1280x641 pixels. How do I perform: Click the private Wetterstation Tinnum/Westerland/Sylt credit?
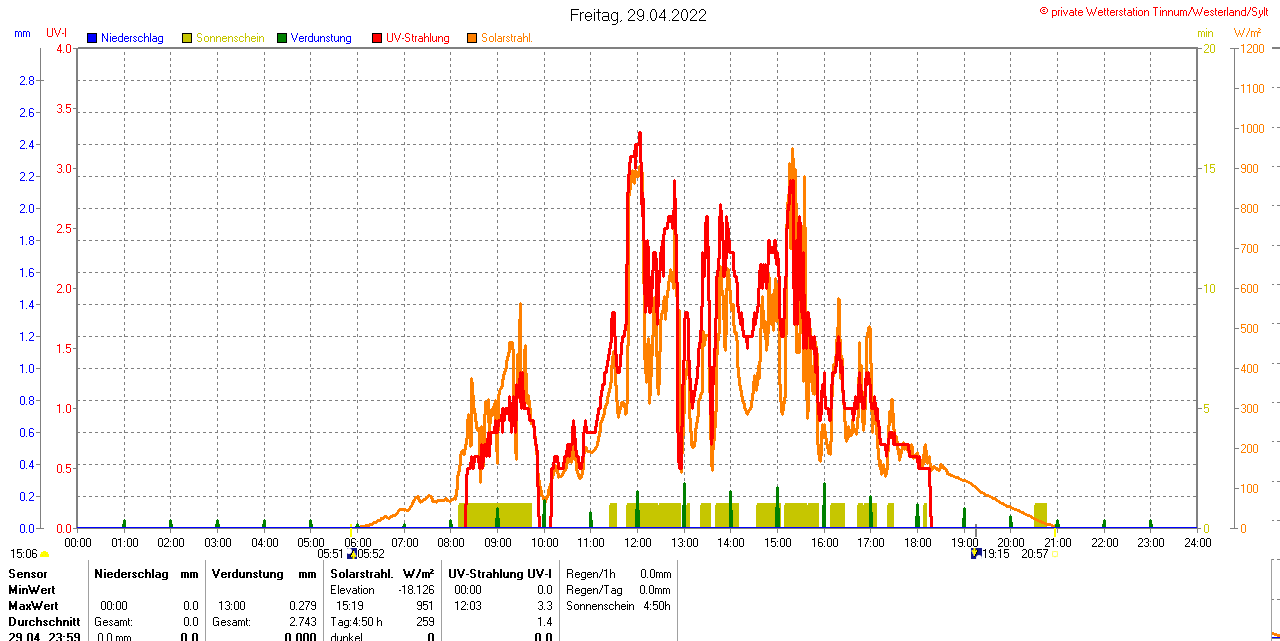pos(1159,11)
